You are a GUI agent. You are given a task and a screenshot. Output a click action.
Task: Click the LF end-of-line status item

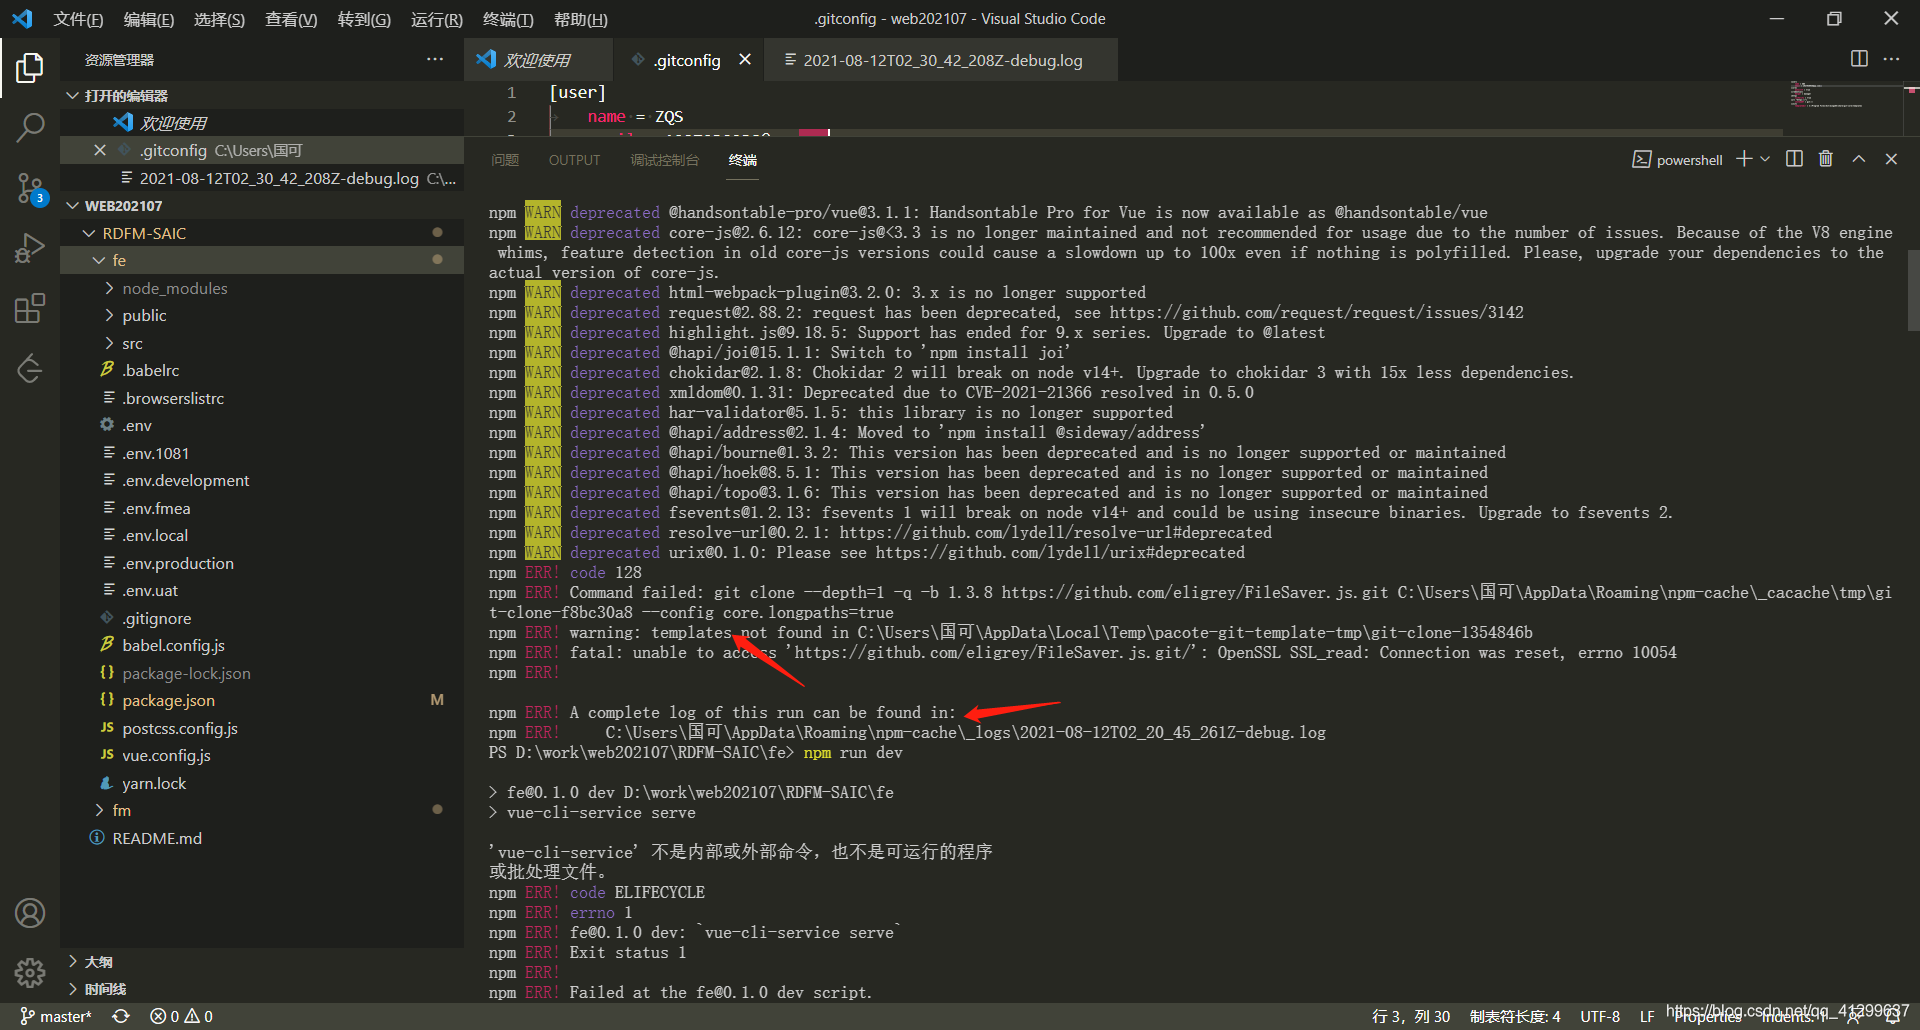tap(1647, 1016)
